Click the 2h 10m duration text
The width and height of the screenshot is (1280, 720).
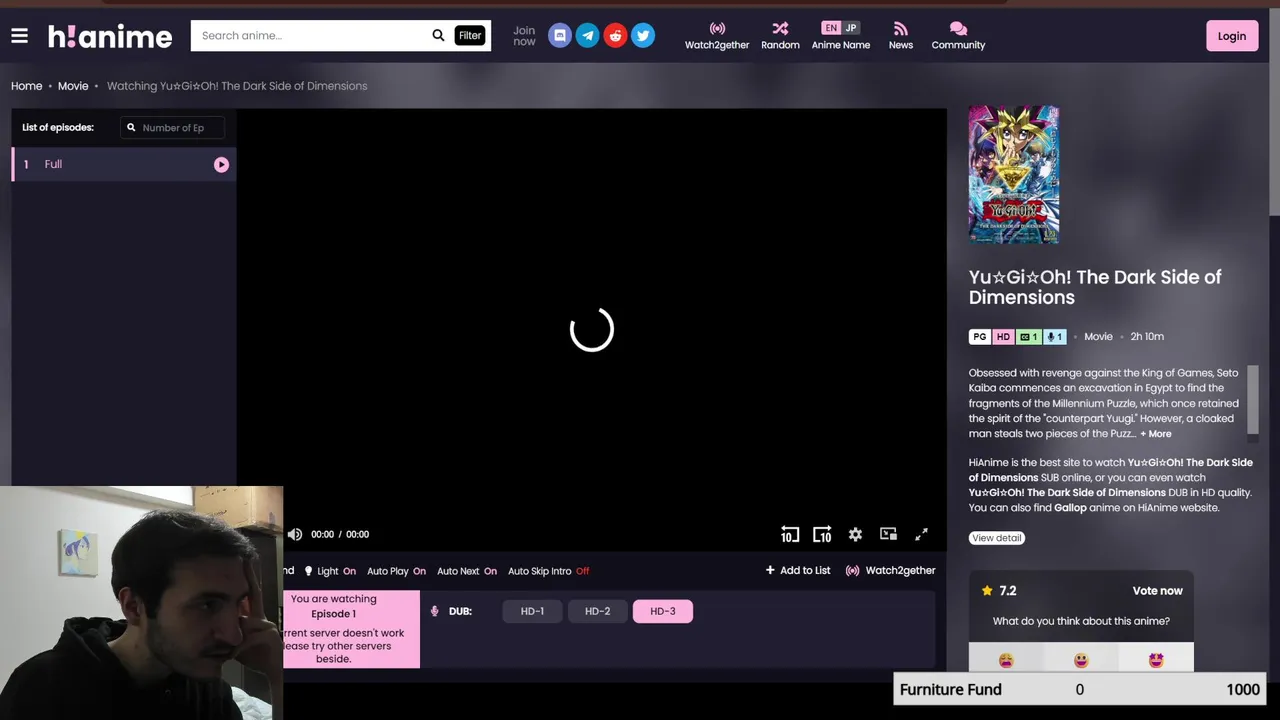point(1147,337)
